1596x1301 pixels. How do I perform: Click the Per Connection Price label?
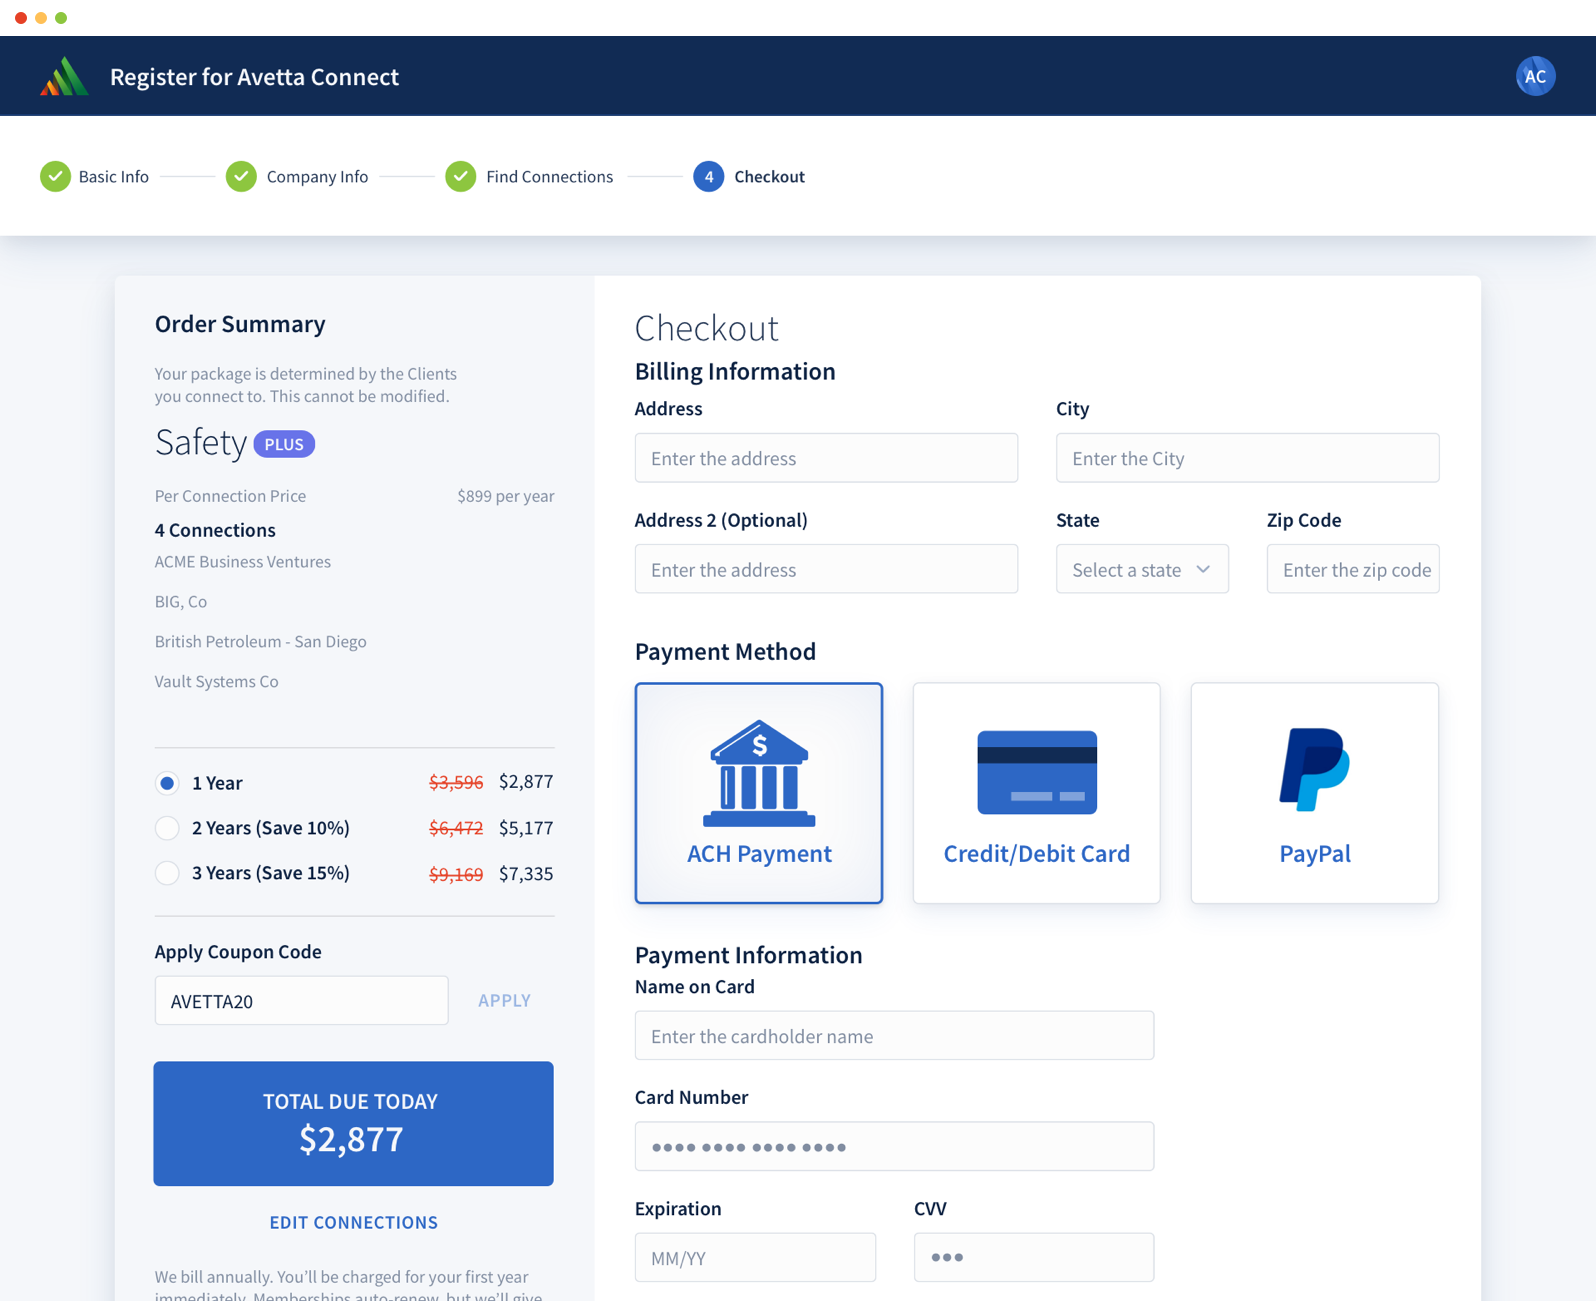[230, 496]
